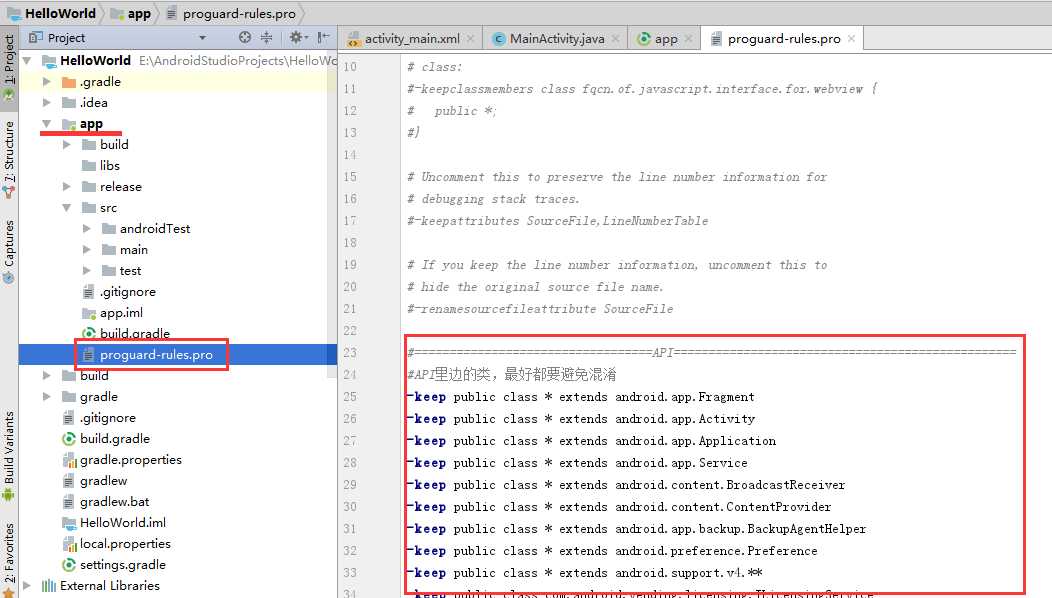Click the renamesourcefileattribute comment line
The width and height of the screenshot is (1052, 598).
(540, 309)
